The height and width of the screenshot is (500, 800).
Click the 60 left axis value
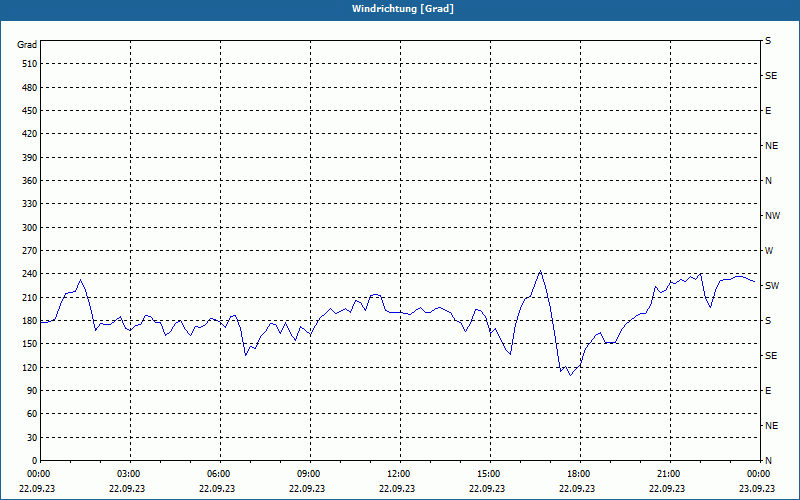[32, 414]
